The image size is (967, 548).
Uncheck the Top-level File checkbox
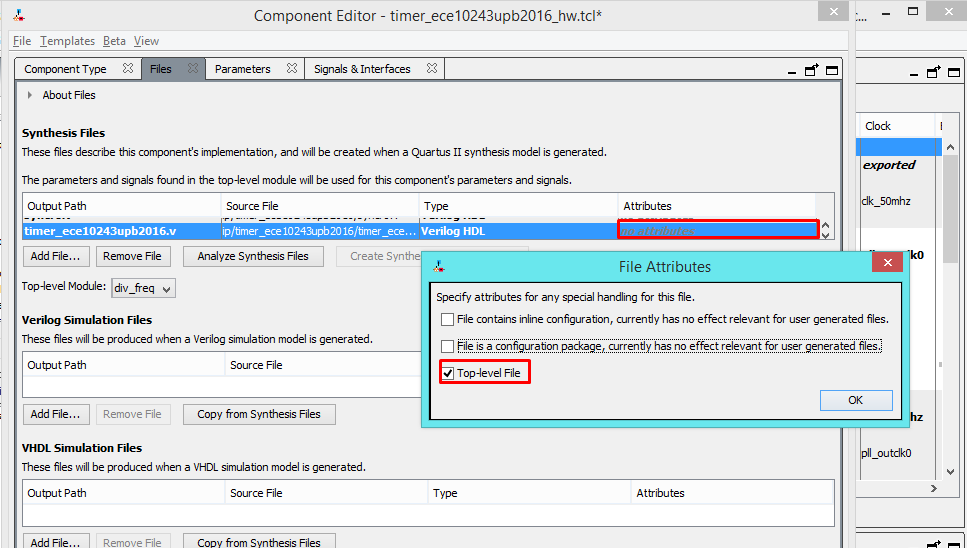coord(448,373)
